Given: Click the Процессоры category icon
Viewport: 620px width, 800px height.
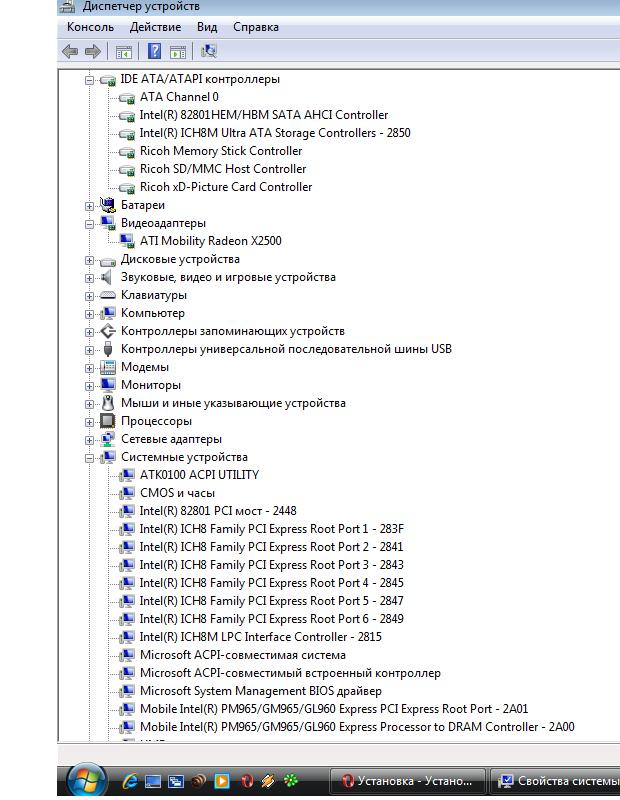Looking at the screenshot, I should 108,421.
